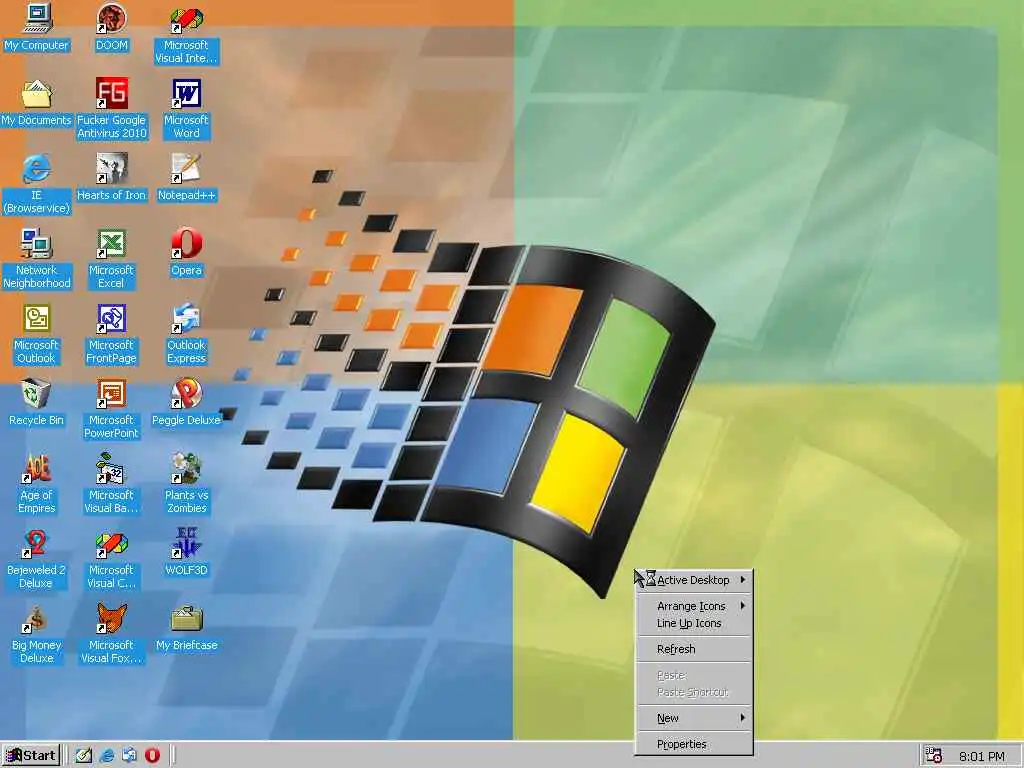The width and height of the screenshot is (1024, 768).
Task: Launch Opera from the quick launch bar
Action: (152, 756)
